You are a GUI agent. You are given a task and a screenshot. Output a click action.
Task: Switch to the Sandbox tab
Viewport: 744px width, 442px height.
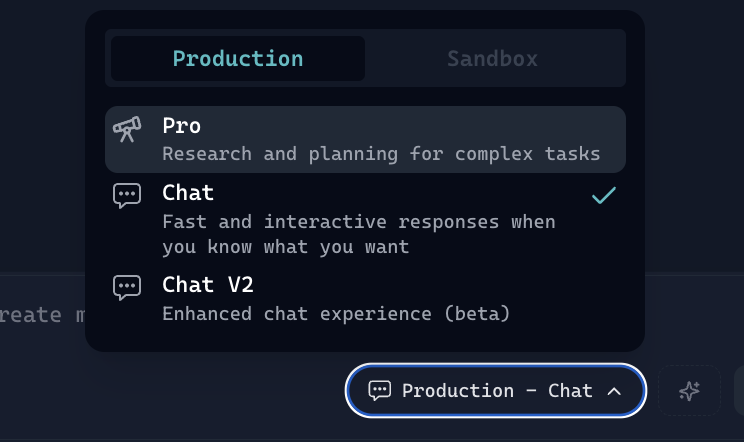[x=492, y=58]
